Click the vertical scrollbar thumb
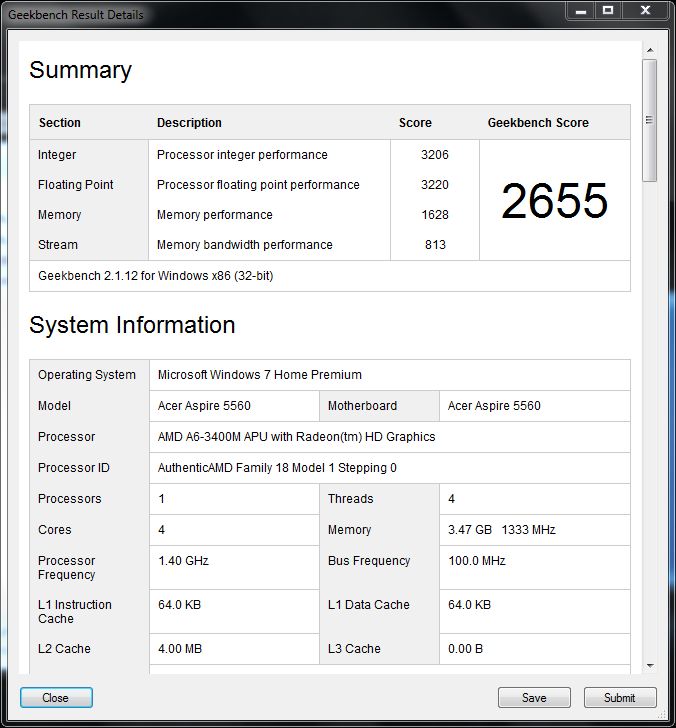676x728 pixels. coord(650,120)
